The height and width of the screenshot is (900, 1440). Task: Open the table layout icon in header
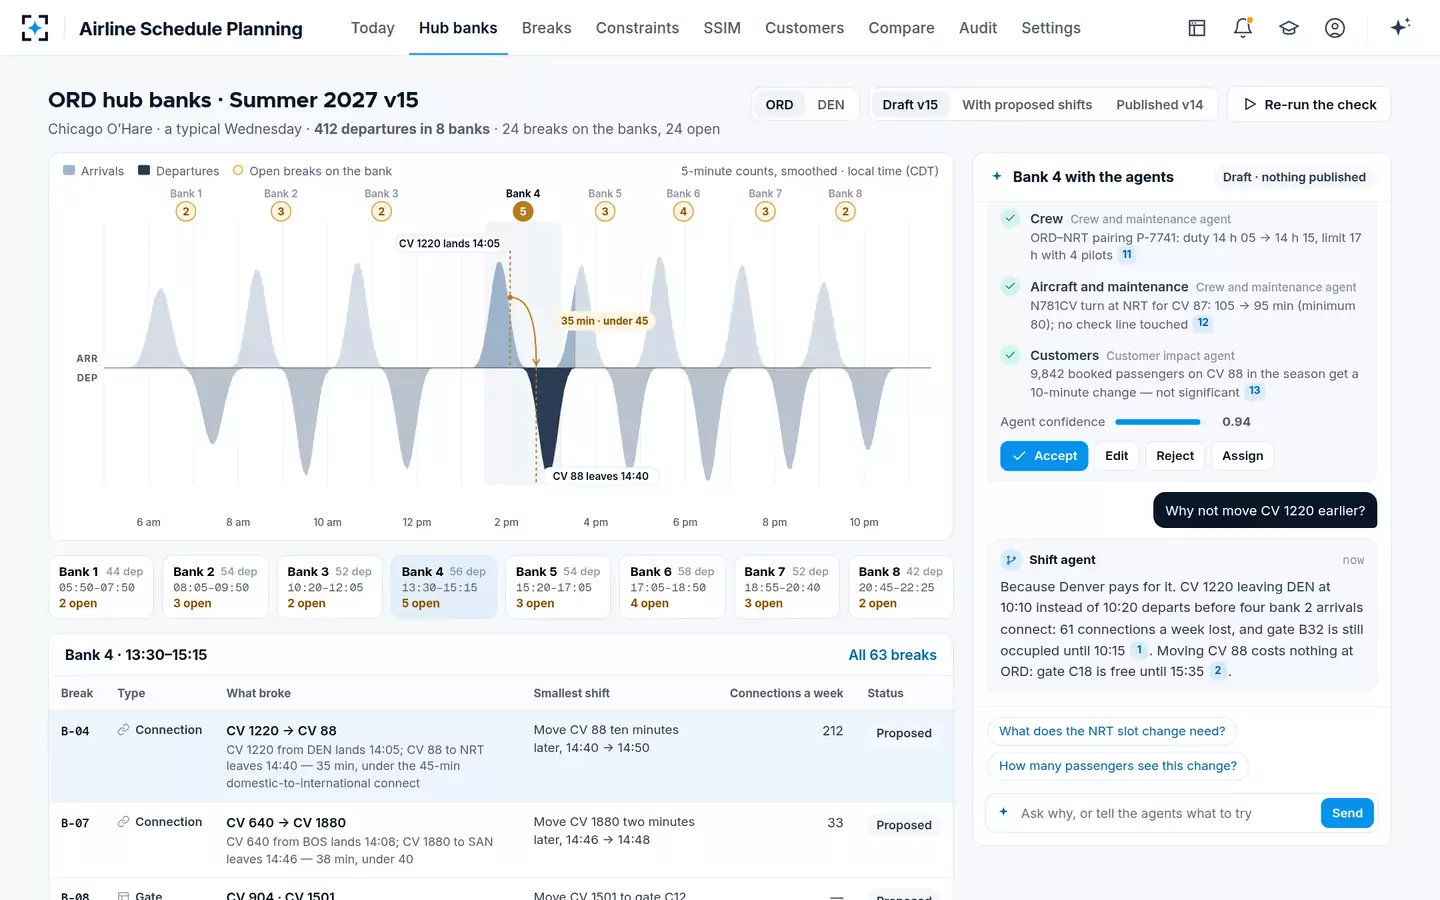click(1197, 28)
